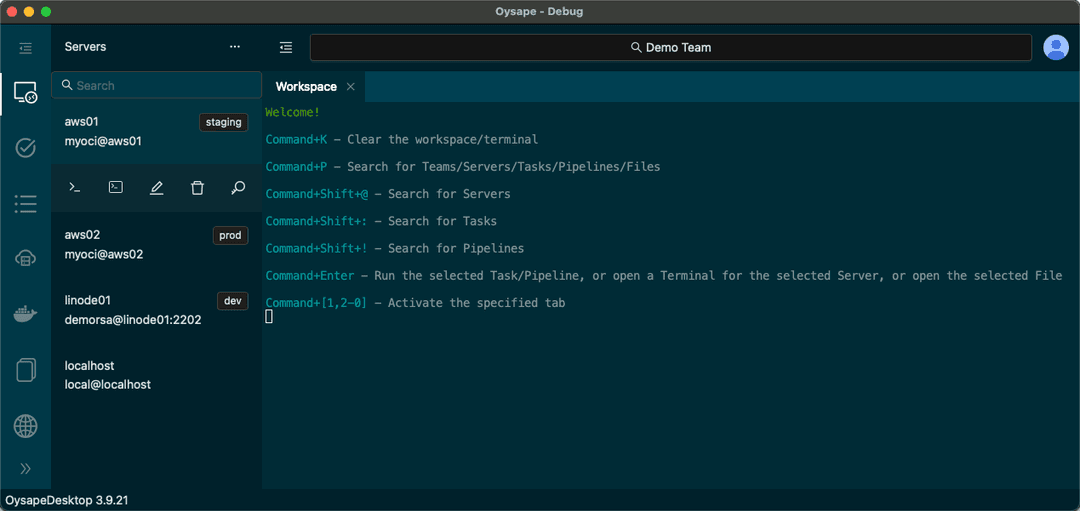Select the Workspace tab

point(306,87)
